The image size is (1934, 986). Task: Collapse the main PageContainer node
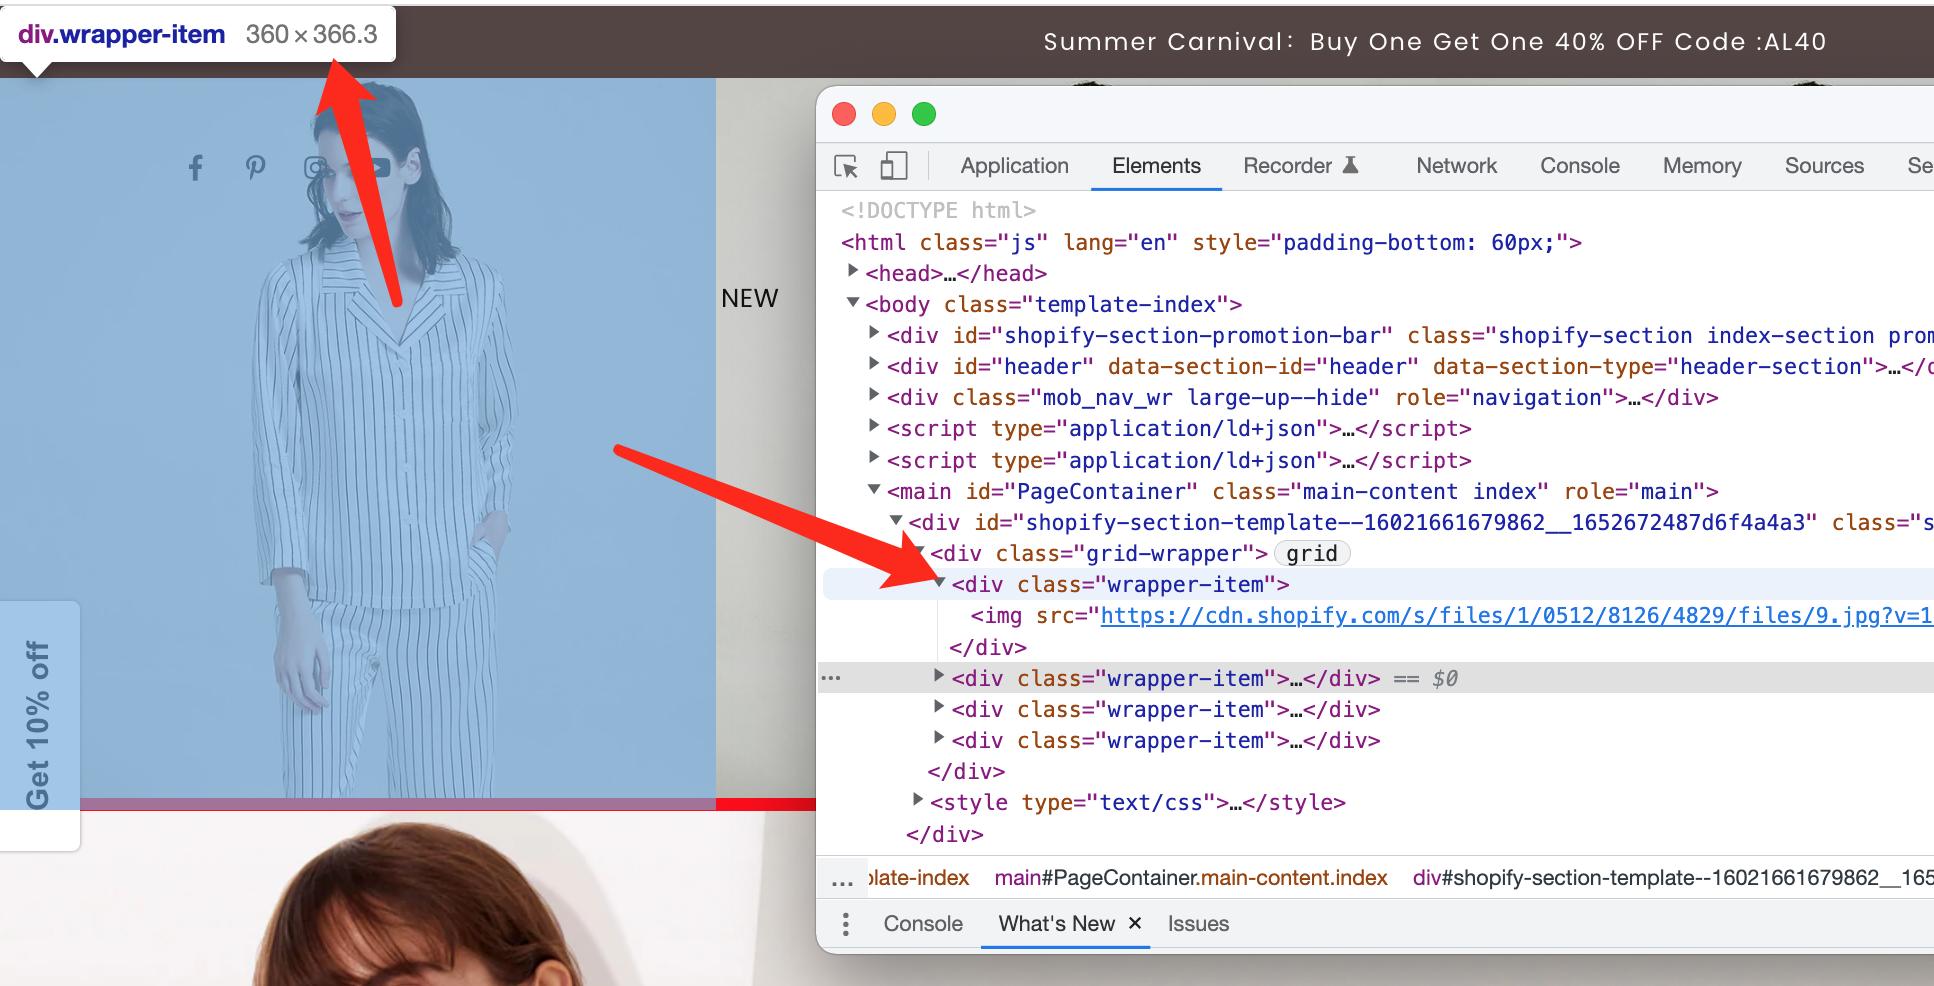[x=874, y=490]
